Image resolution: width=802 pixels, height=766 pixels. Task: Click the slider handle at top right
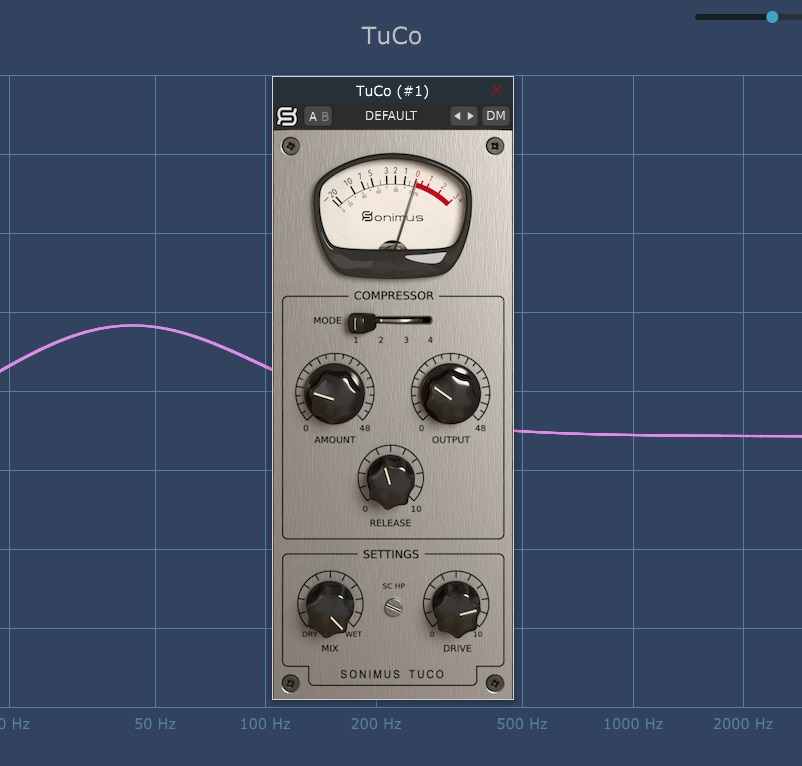coord(772,17)
